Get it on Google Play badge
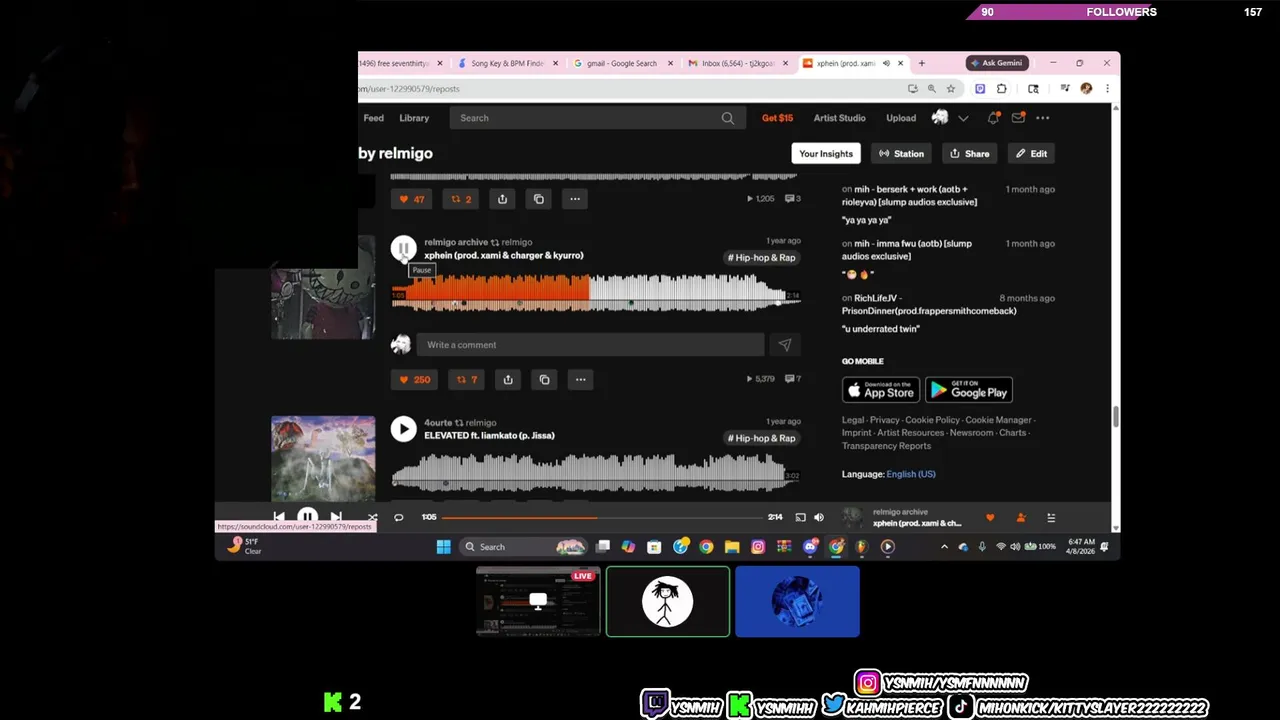 coord(969,390)
